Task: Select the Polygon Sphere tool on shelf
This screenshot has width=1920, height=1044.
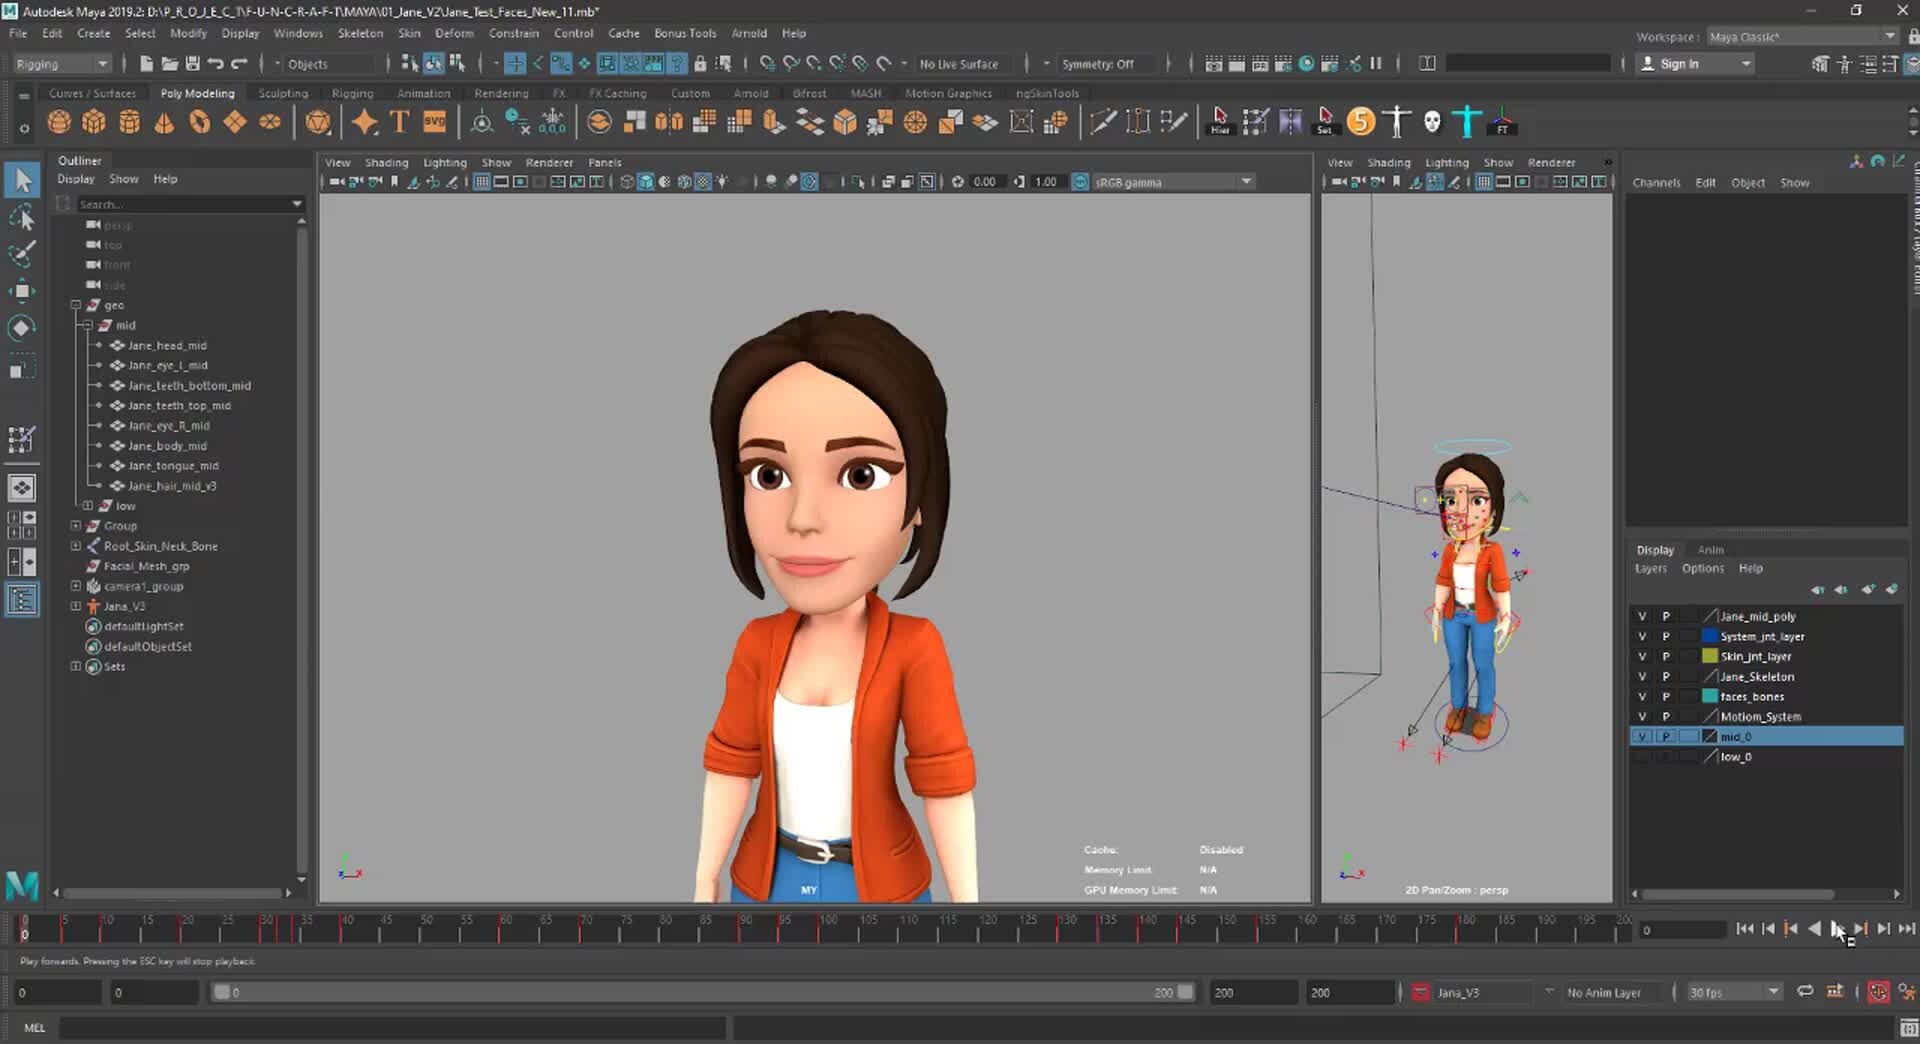Action: click(58, 121)
